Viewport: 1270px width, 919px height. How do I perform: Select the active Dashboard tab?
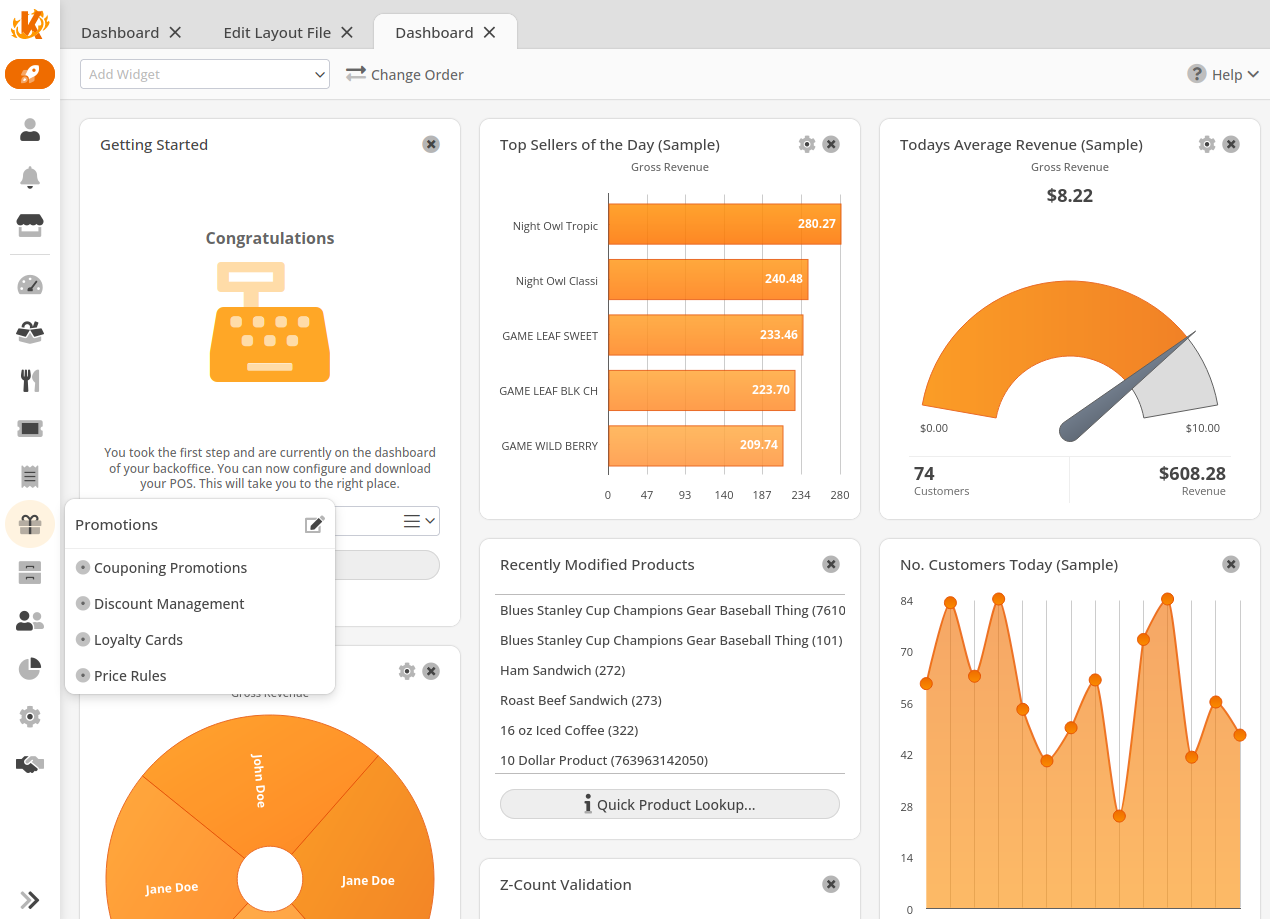pyautogui.click(x=434, y=32)
